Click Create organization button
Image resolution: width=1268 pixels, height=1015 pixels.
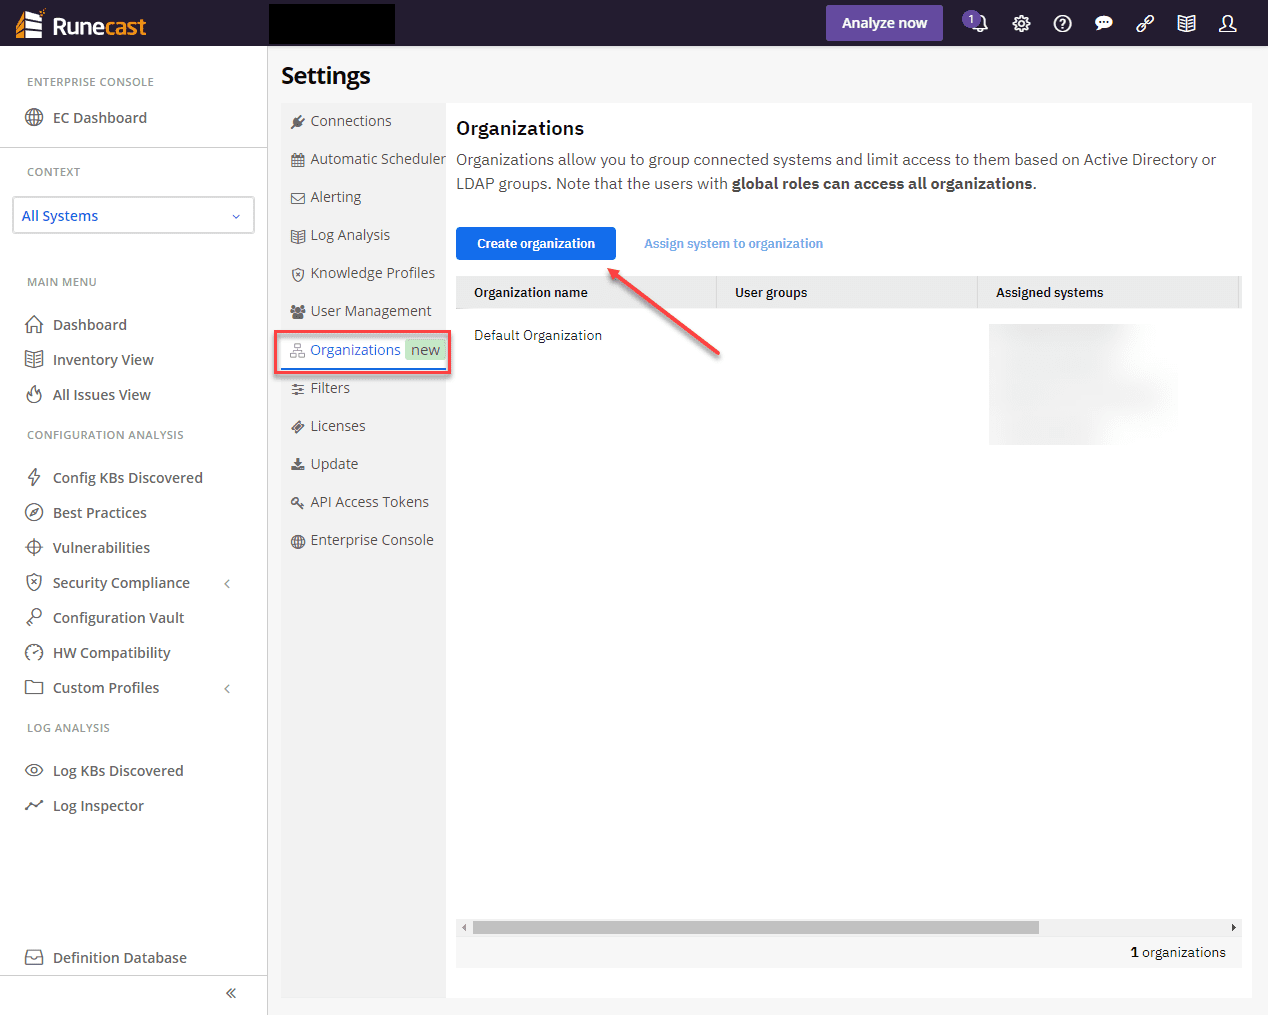tap(536, 243)
